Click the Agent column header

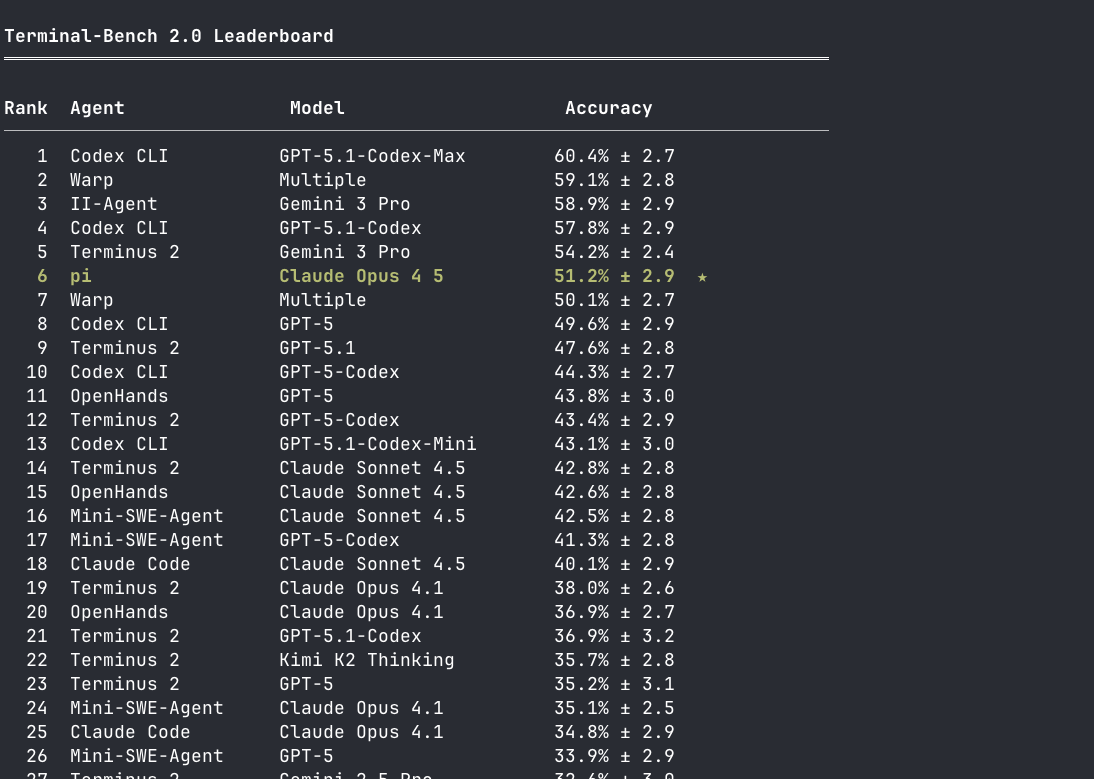click(97, 108)
